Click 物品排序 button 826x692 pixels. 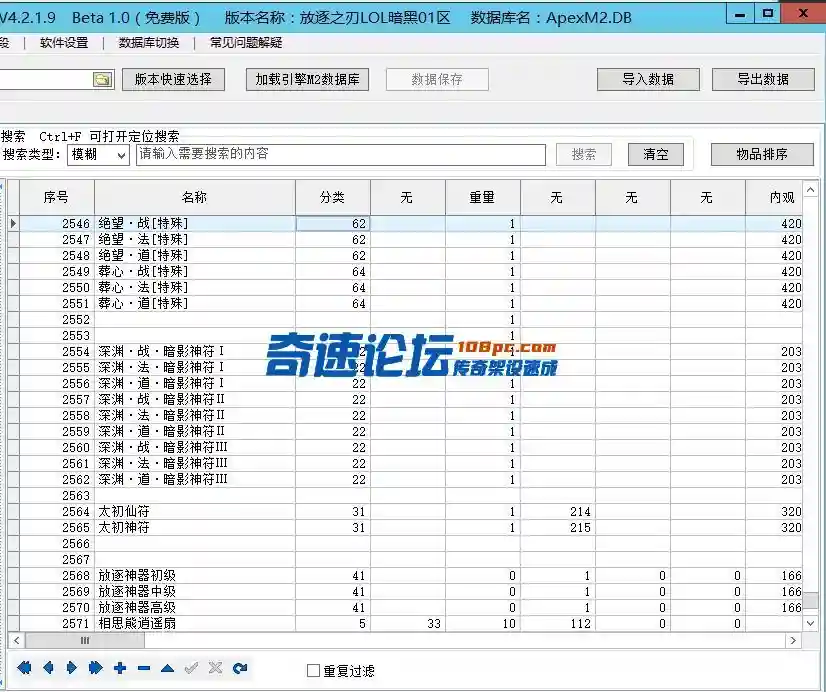tap(762, 154)
